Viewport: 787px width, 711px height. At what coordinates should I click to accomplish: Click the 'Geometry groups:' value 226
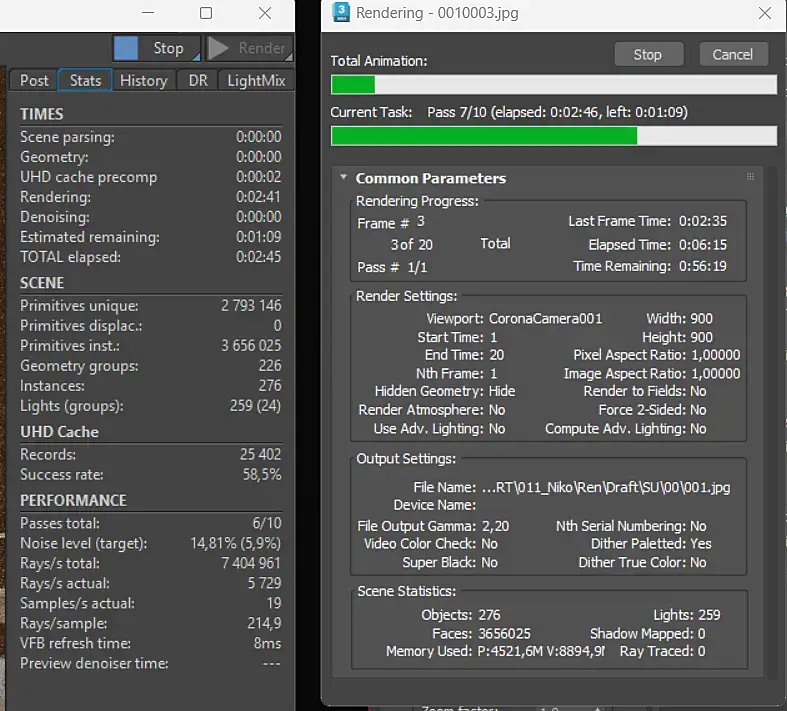(270, 366)
